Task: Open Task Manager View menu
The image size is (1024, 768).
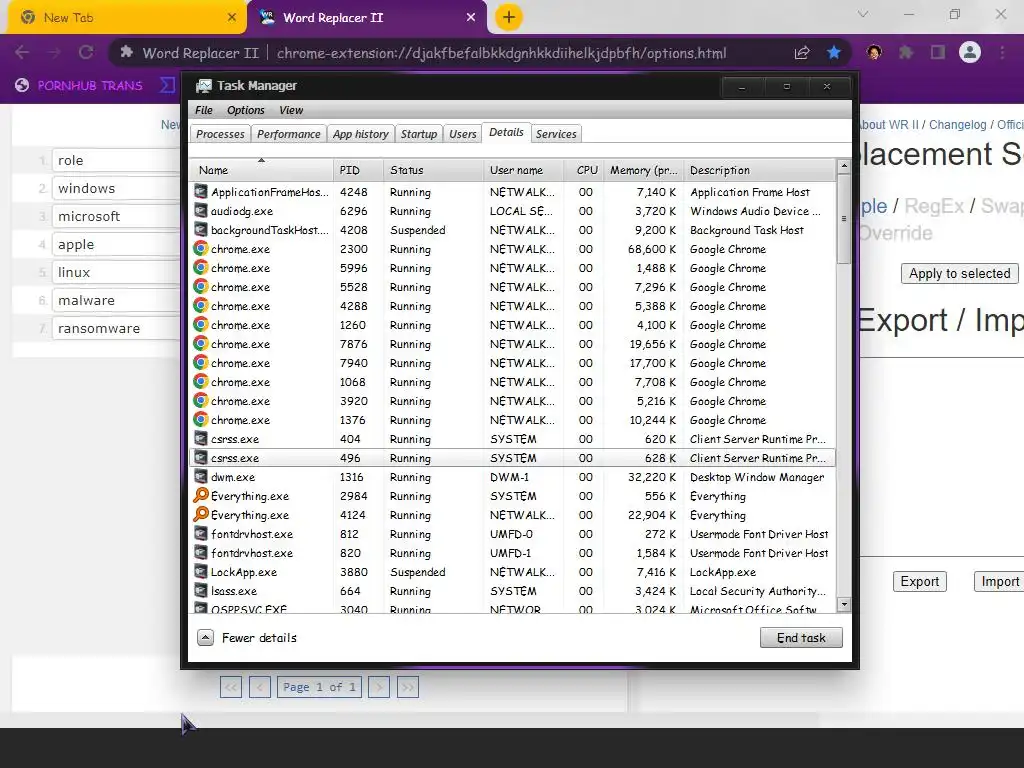Action: (291, 110)
